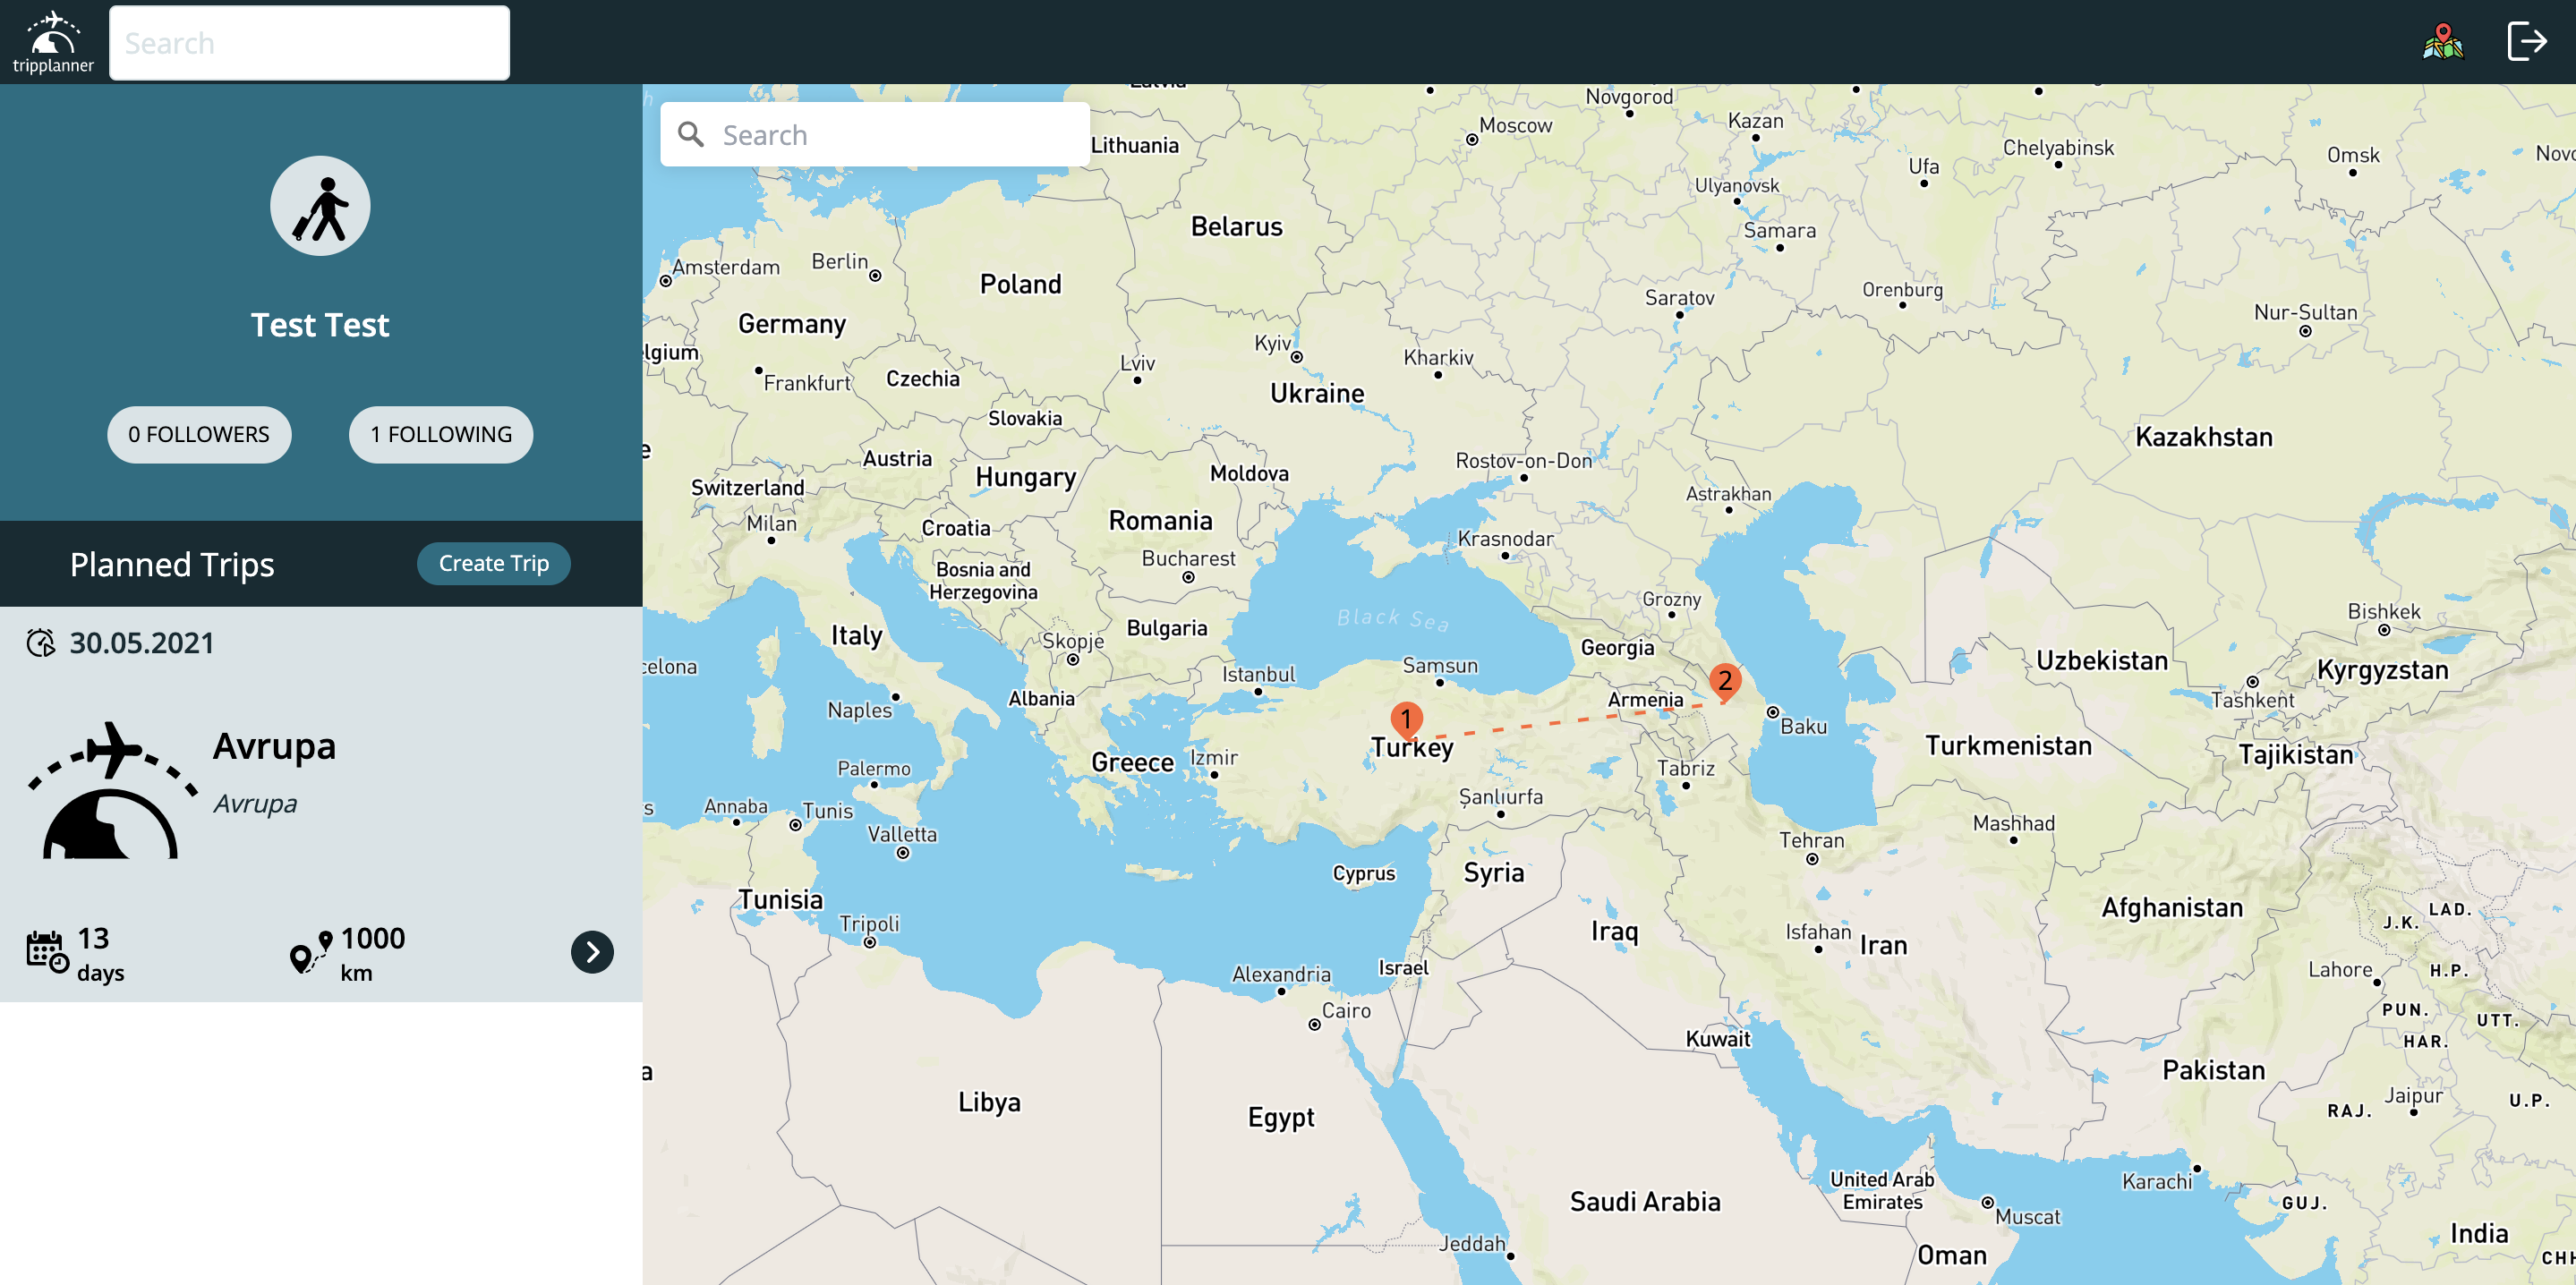Click the airplane globe icon on Avrupa trip
2576x1285 pixels.
(111, 790)
